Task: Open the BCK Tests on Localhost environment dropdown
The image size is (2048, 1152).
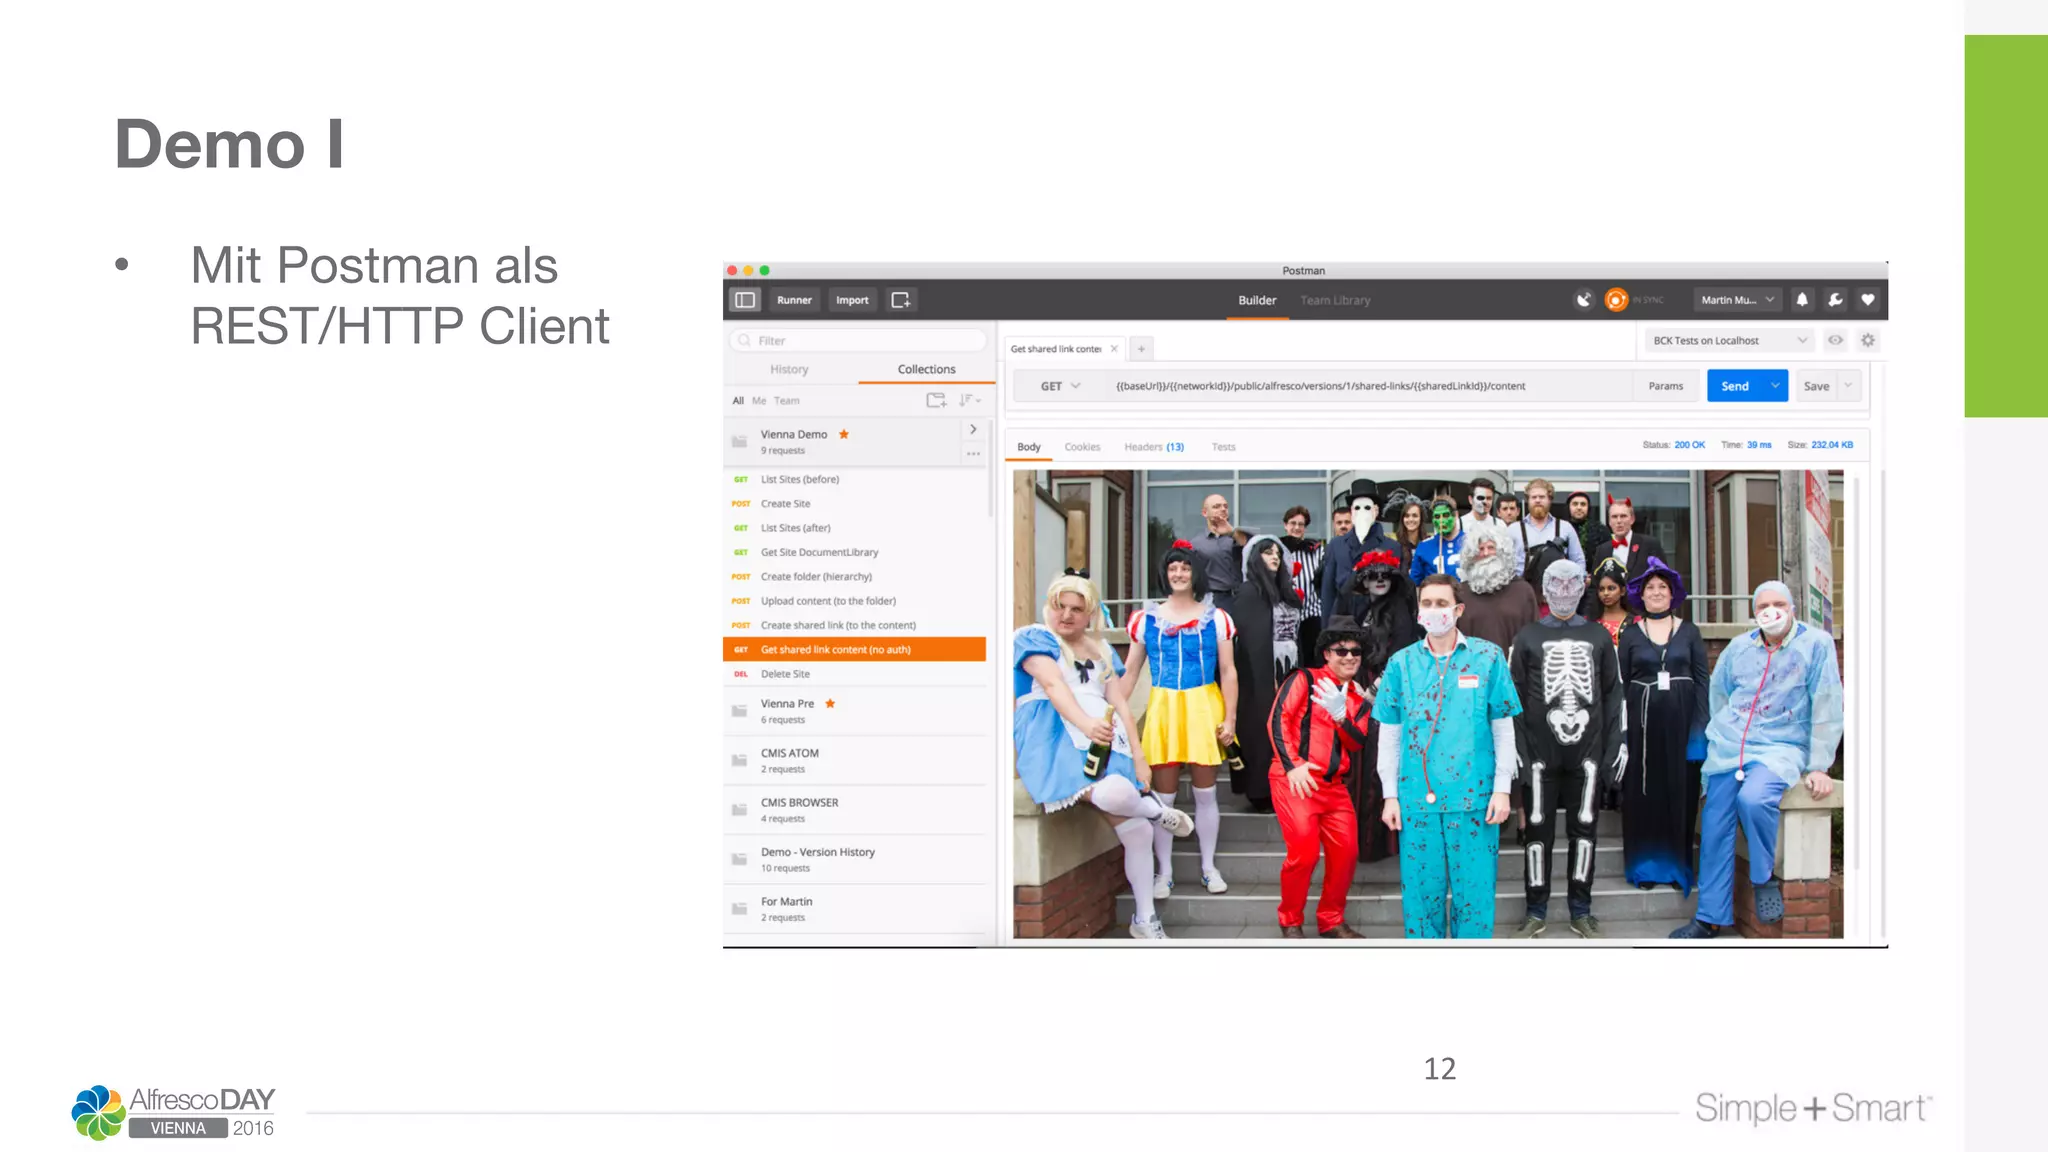Action: point(1730,341)
